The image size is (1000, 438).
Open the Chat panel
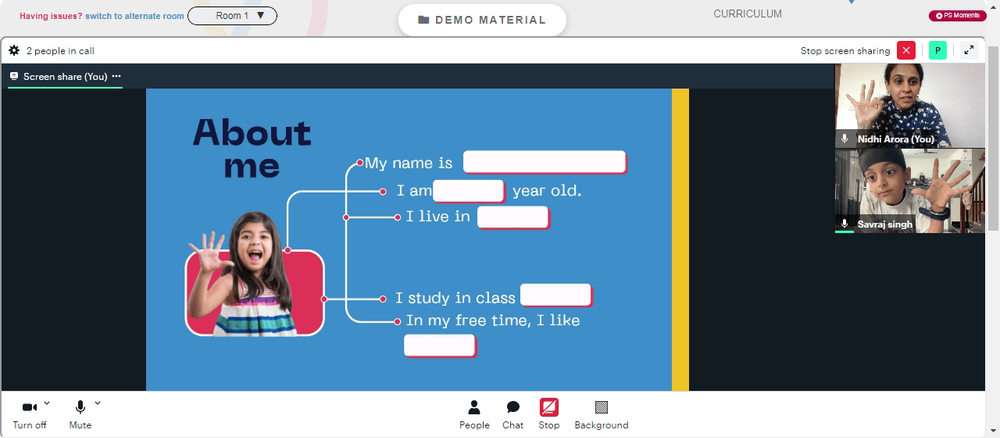[x=513, y=414]
